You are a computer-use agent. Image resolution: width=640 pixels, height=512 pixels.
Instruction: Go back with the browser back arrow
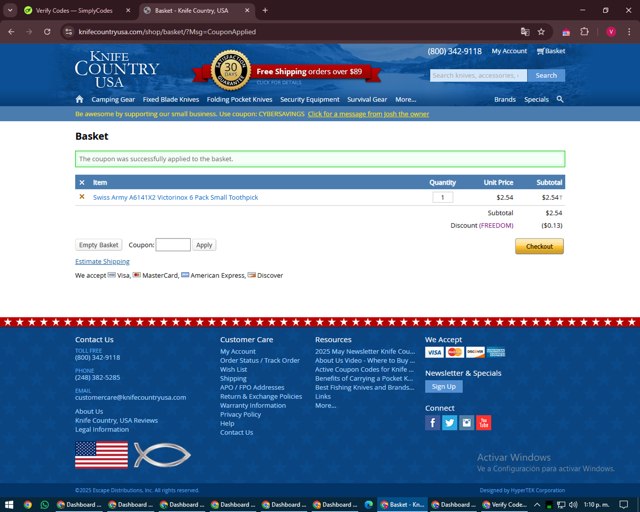[11, 32]
